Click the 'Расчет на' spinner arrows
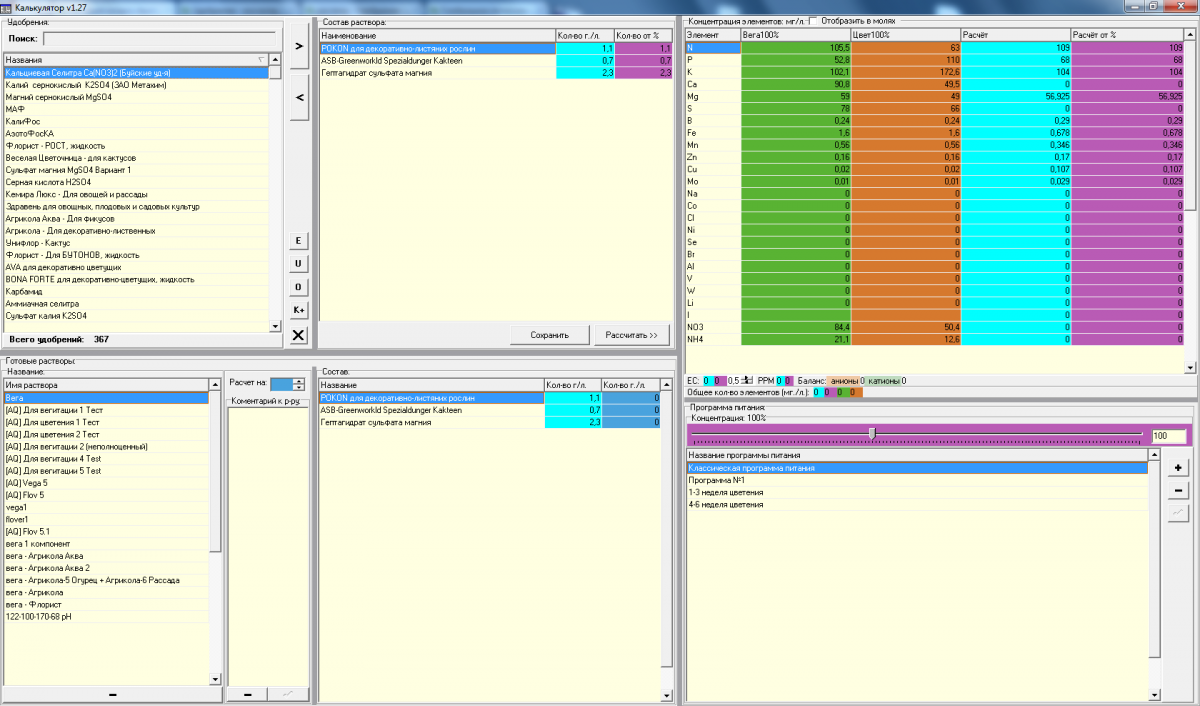 [298, 384]
